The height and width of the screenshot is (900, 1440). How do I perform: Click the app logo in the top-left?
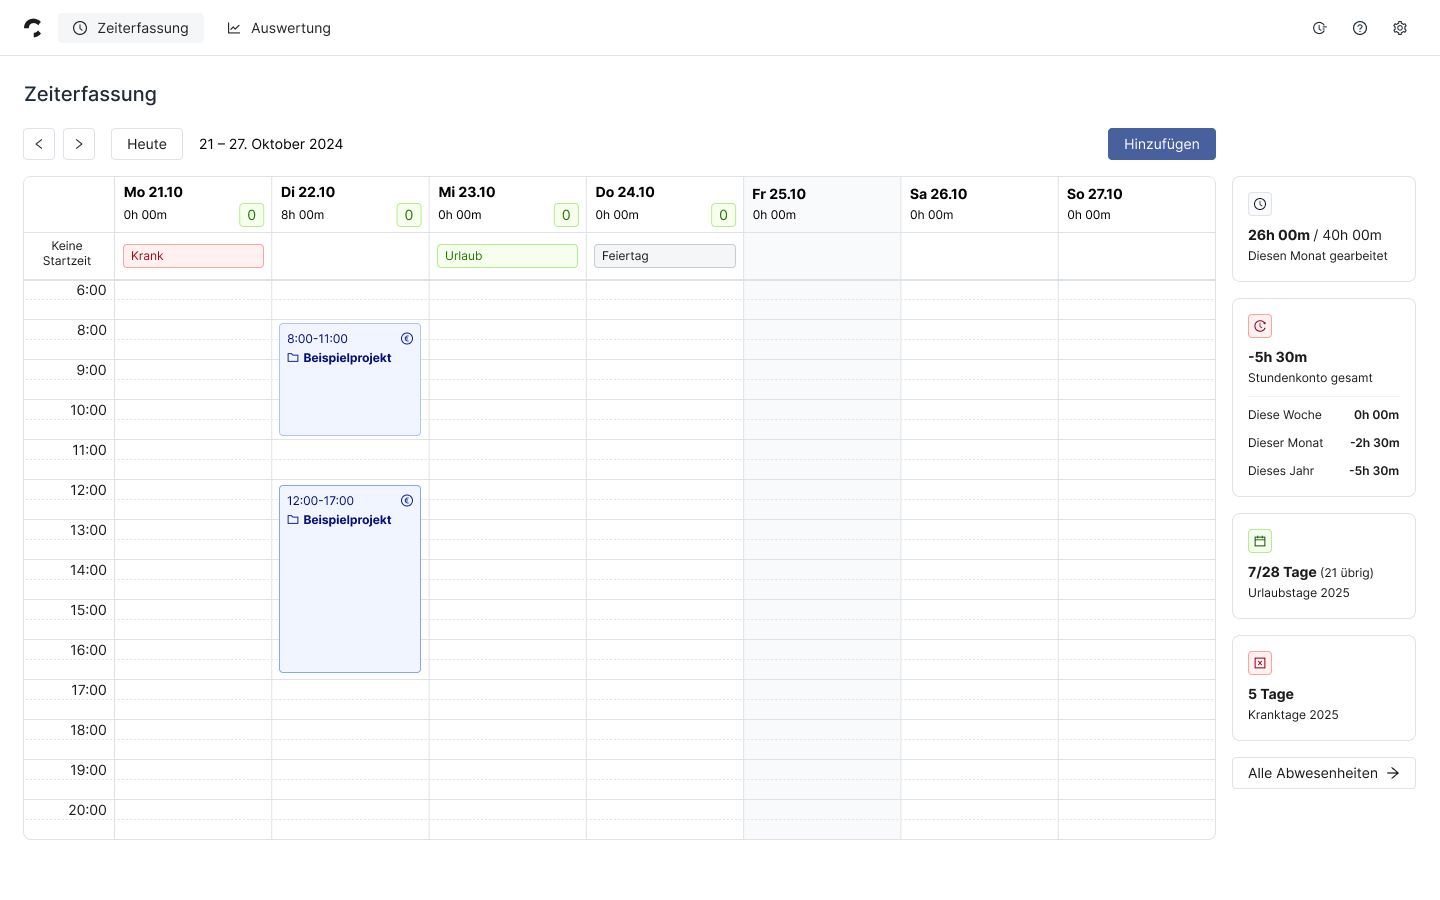[x=33, y=28]
